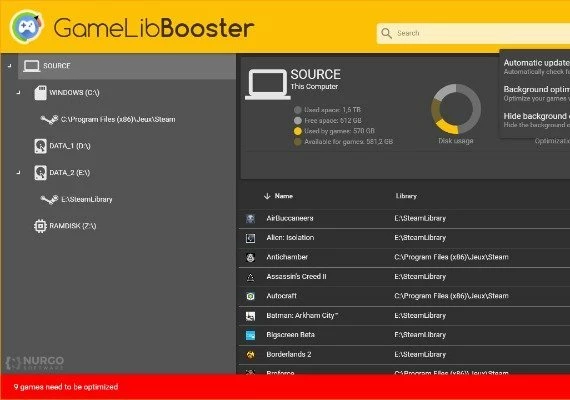The width and height of the screenshot is (570, 400).
Task: Click AirBuccaneers' E:\SteamLibrary cell
Action: 420,218
